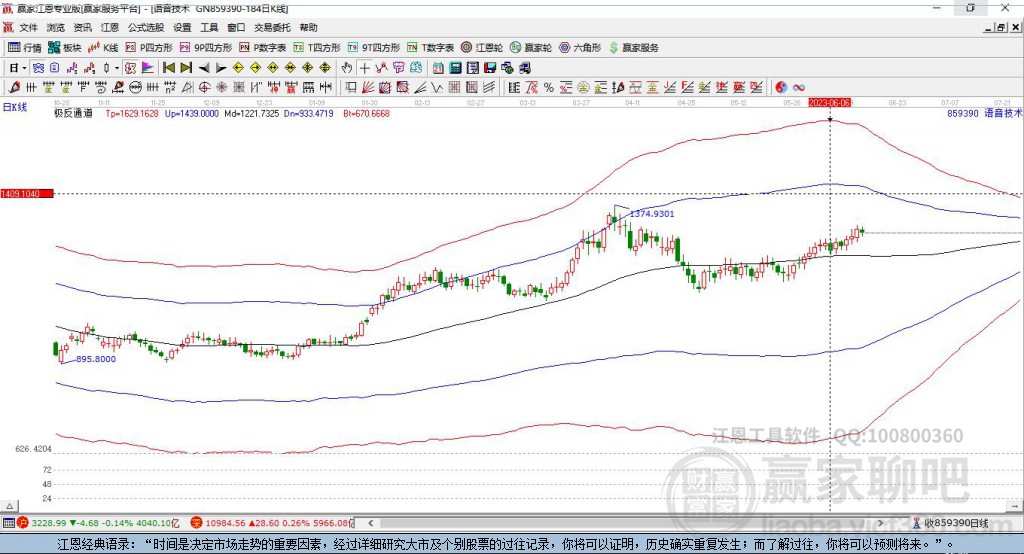The image size is (1024, 554).
Task: Click the percent % tool icon
Action: 549,88
